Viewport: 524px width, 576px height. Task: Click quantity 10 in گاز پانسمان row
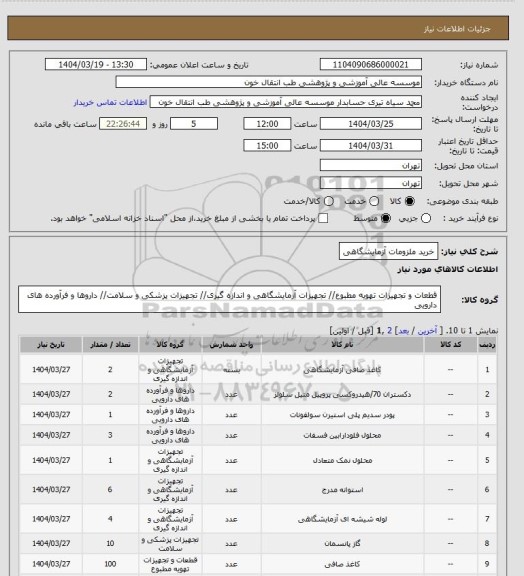click(110, 543)
